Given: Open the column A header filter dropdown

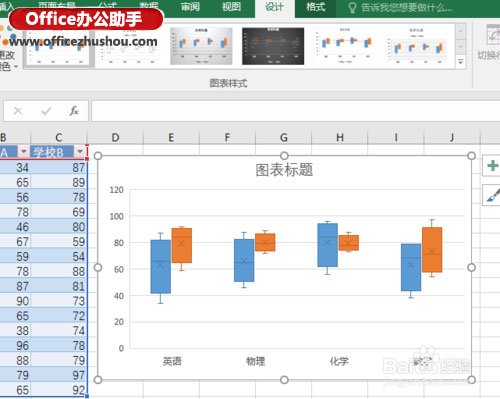Looking at the screenshot, I should [23, 152].
